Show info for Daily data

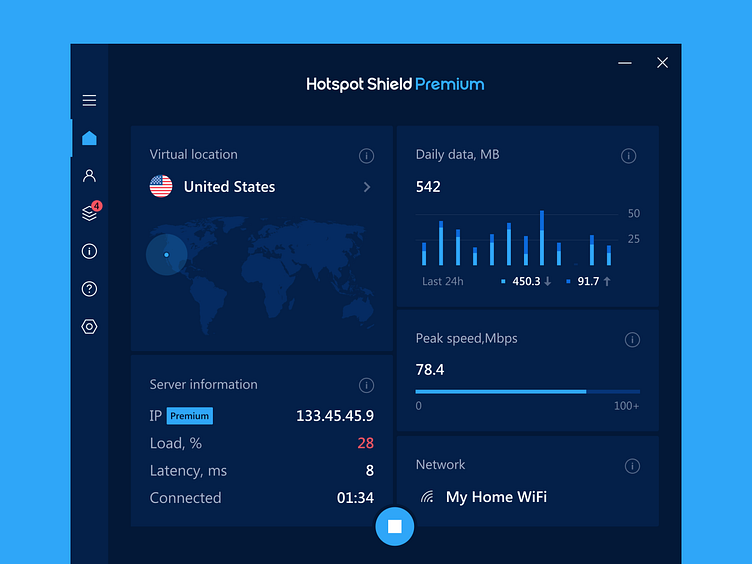628,155
